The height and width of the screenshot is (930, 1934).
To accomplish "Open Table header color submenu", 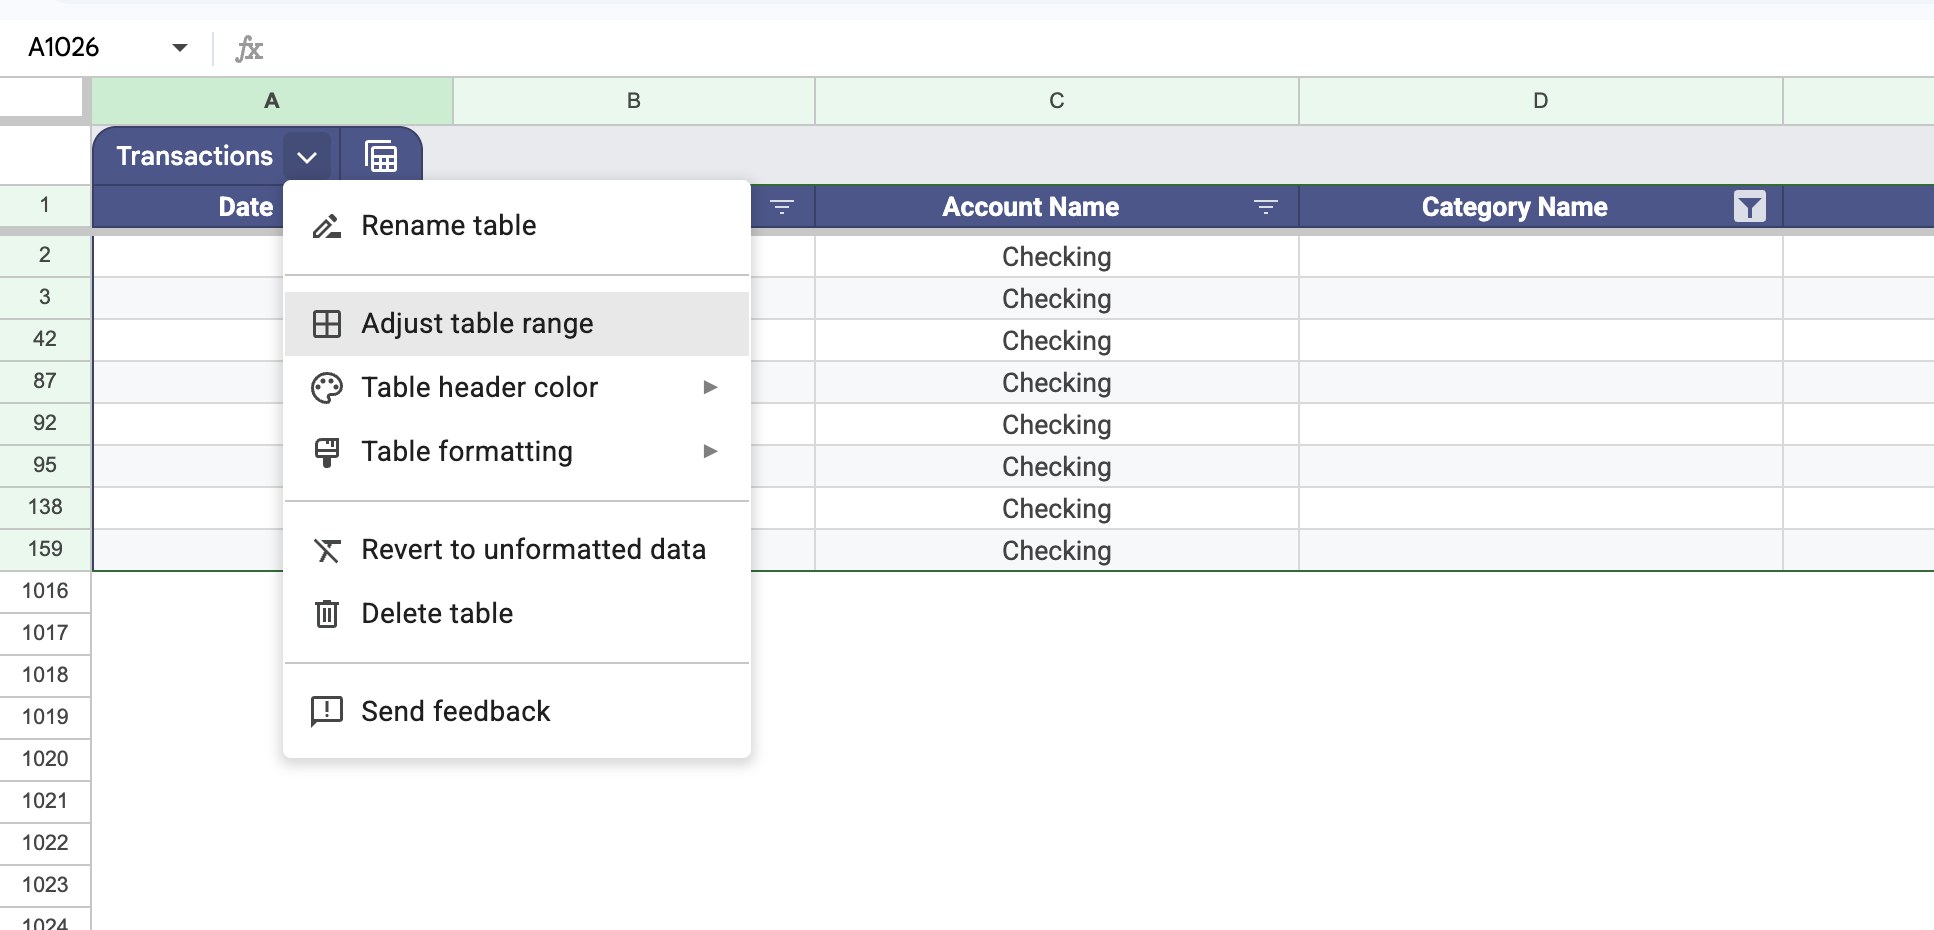I will [x=517, y=388].
